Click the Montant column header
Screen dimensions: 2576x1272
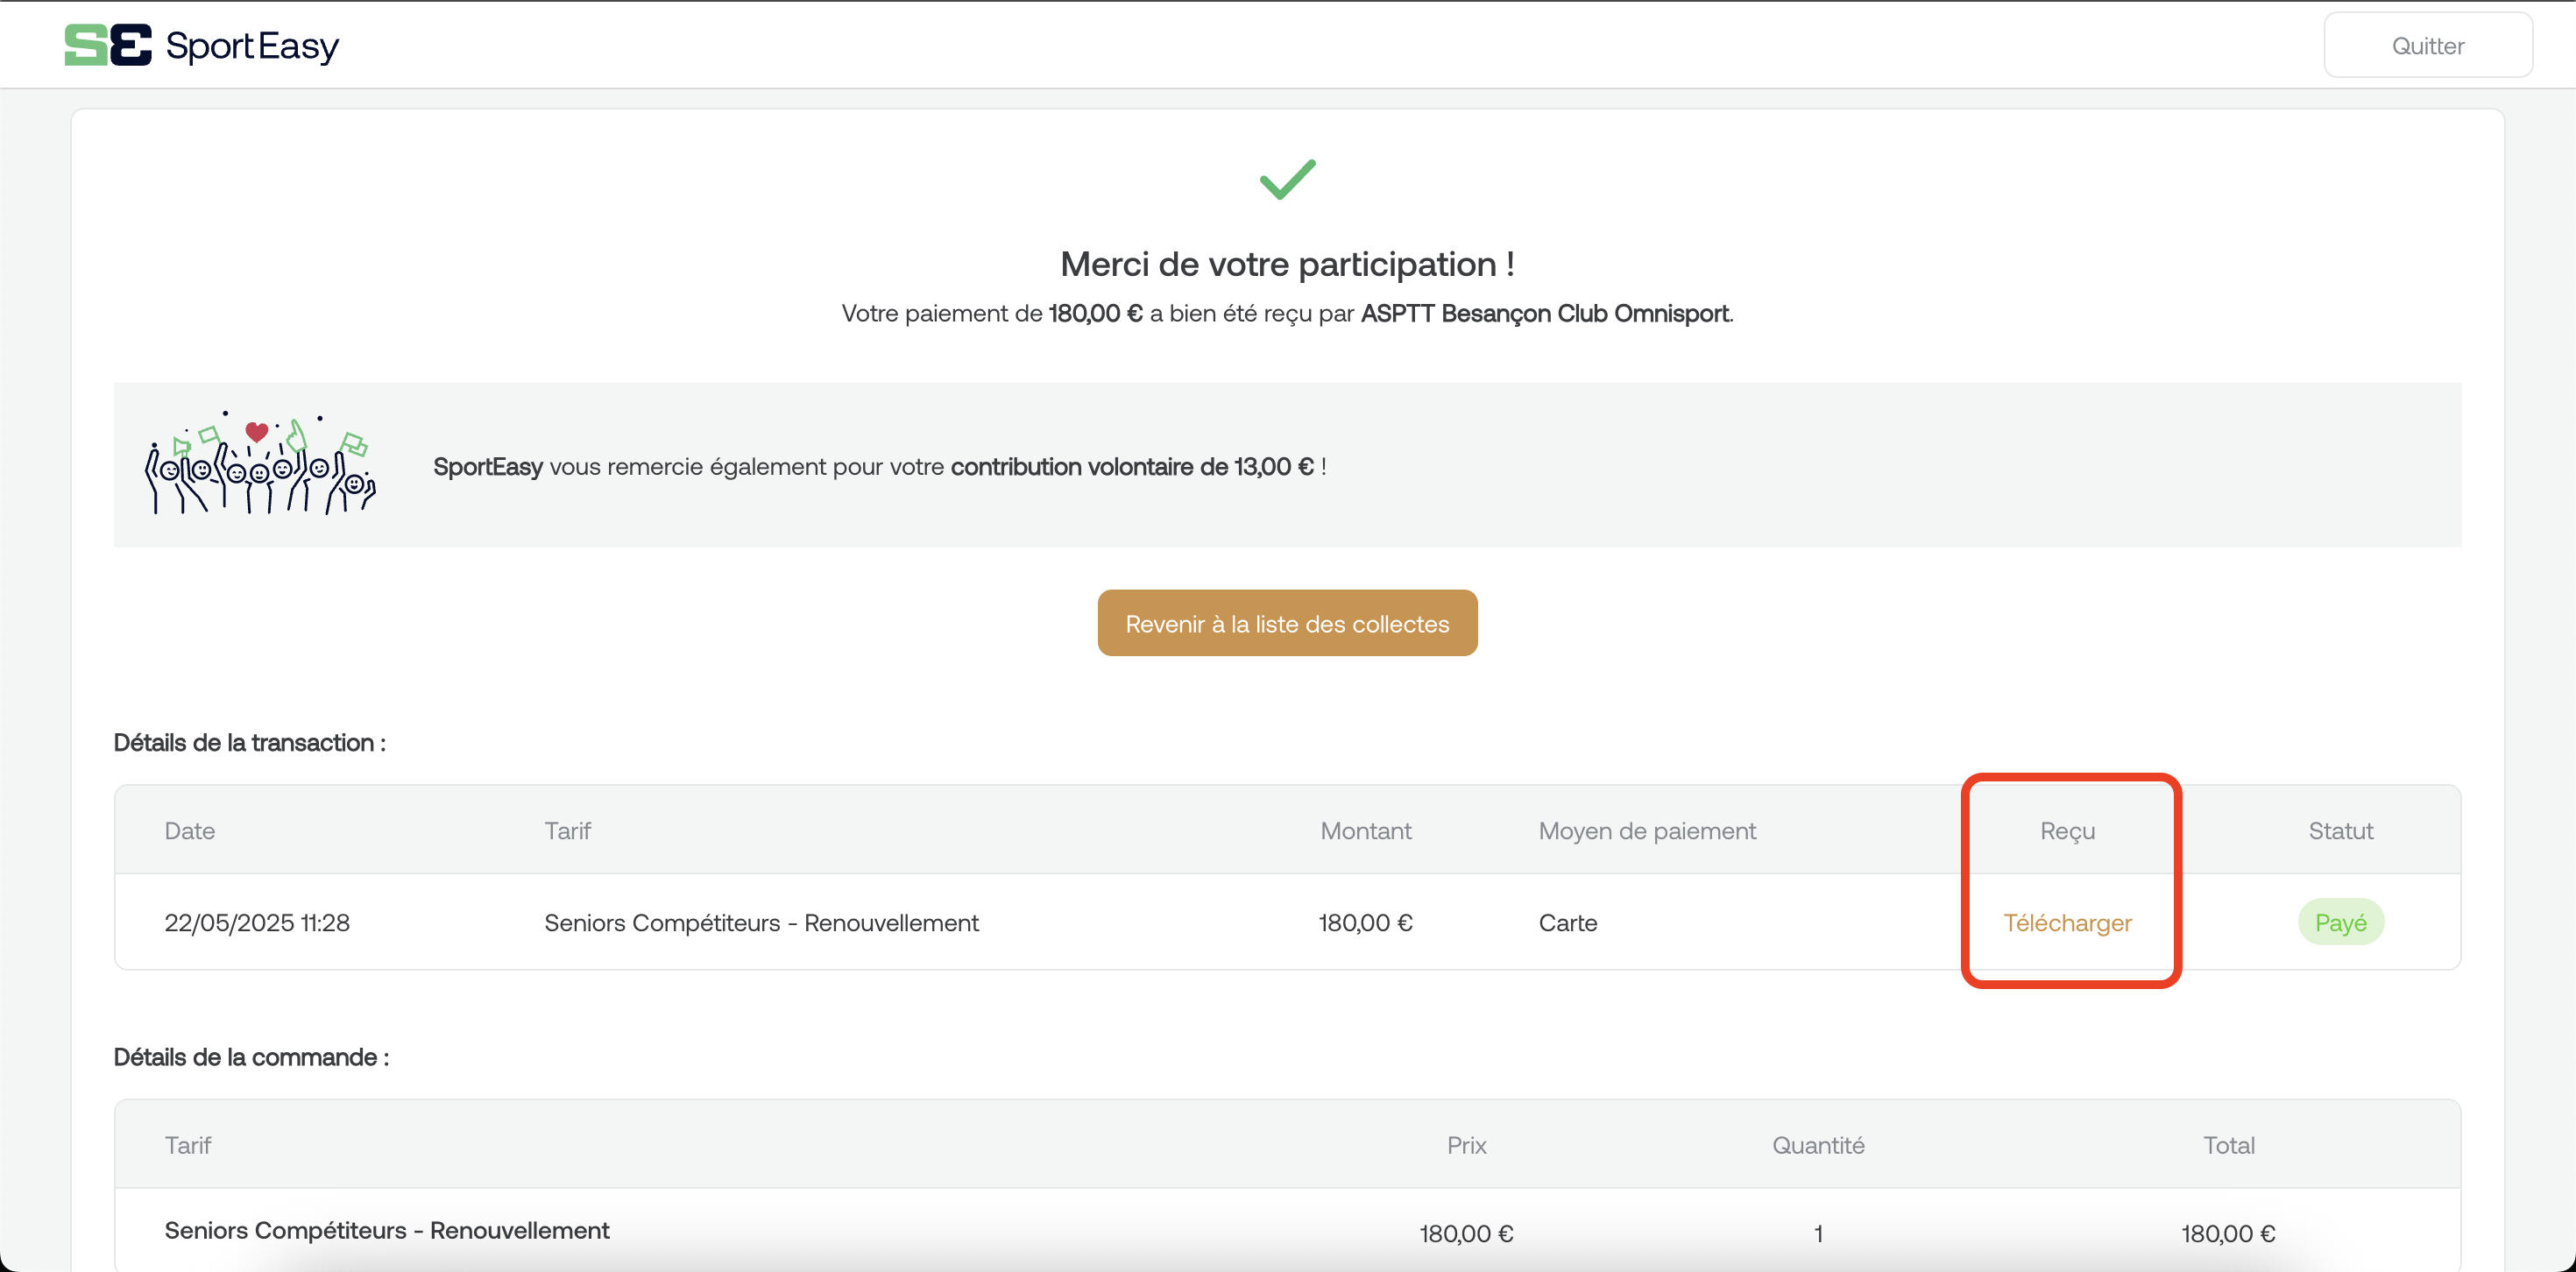pyautogui.click(x=1365, y=831)
